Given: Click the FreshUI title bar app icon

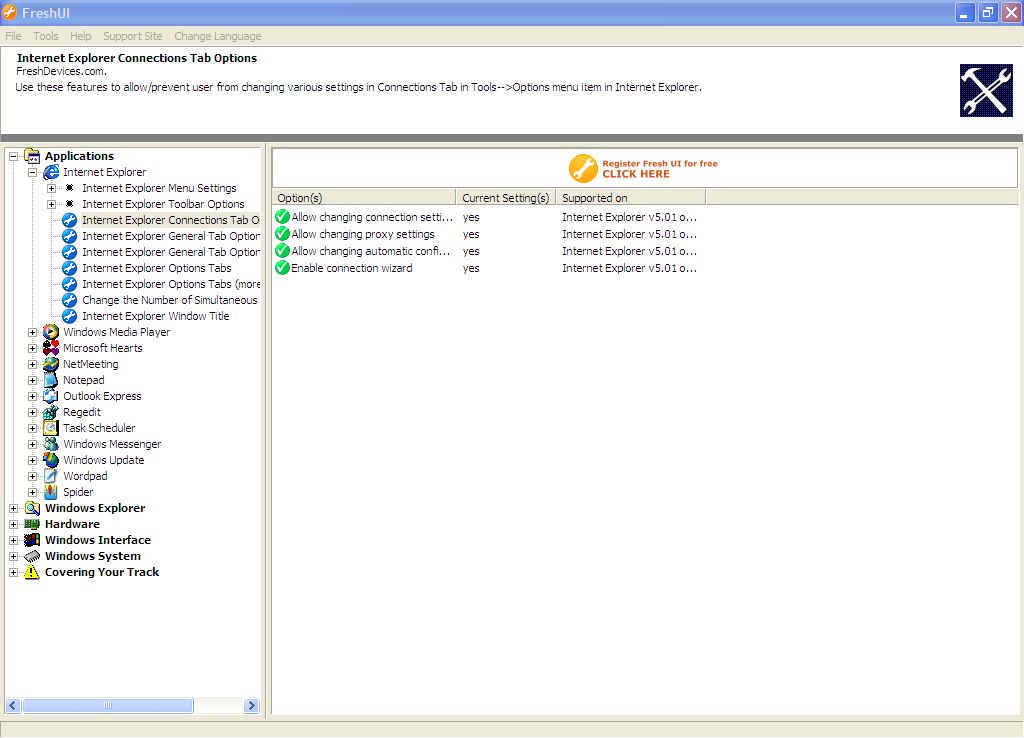Looking at the screenshot, I should pos(9,12).
